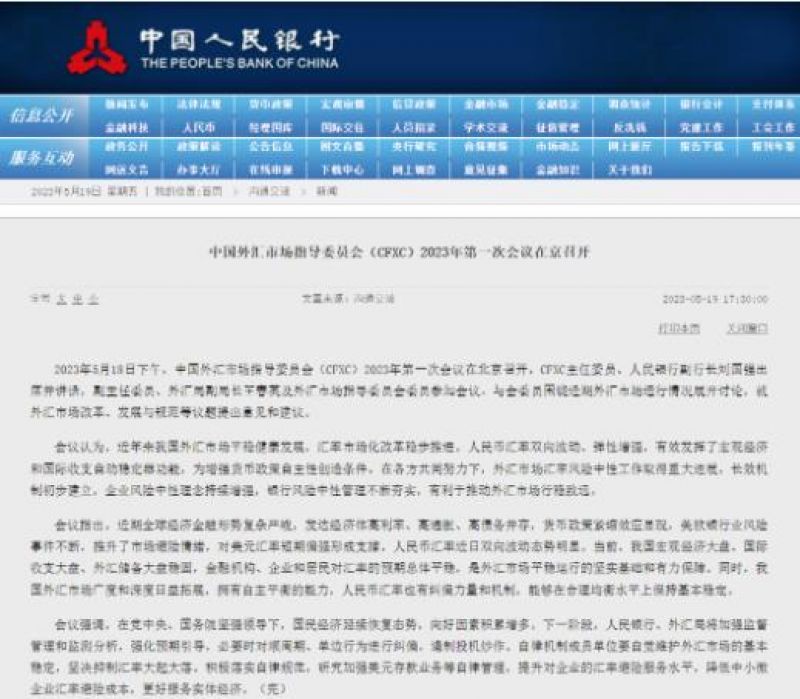Open 在线申报 navigation item
The width and height of the screenshot is (800, 699).
click(x=270, y=170)
